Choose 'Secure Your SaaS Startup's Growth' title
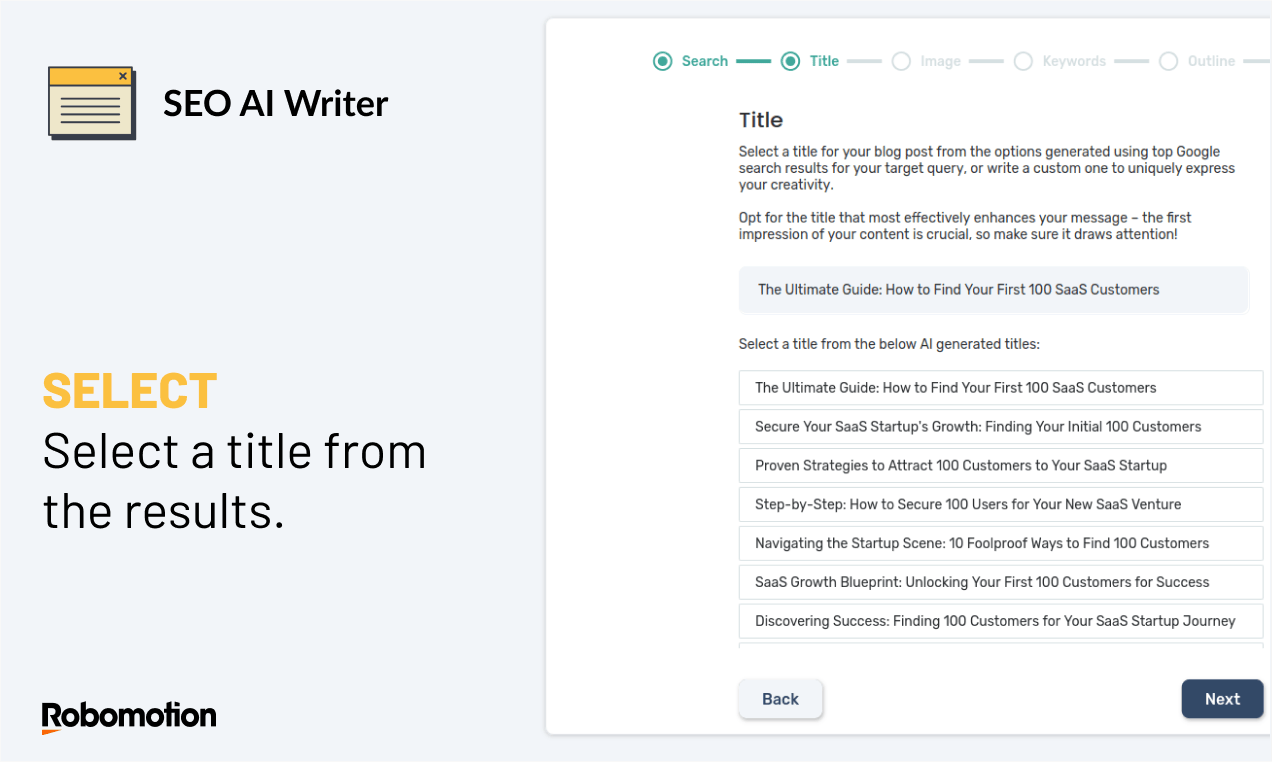This screenshot has width=1272, height=762. pos(1001,427)
